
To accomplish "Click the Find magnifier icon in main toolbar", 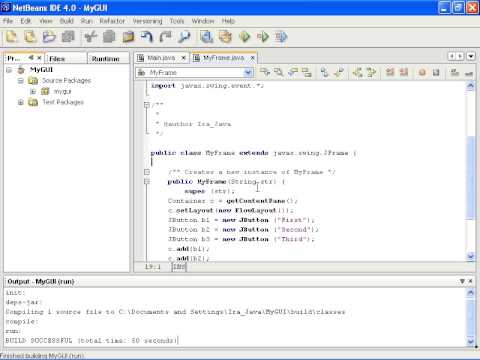I will [184, 37].
